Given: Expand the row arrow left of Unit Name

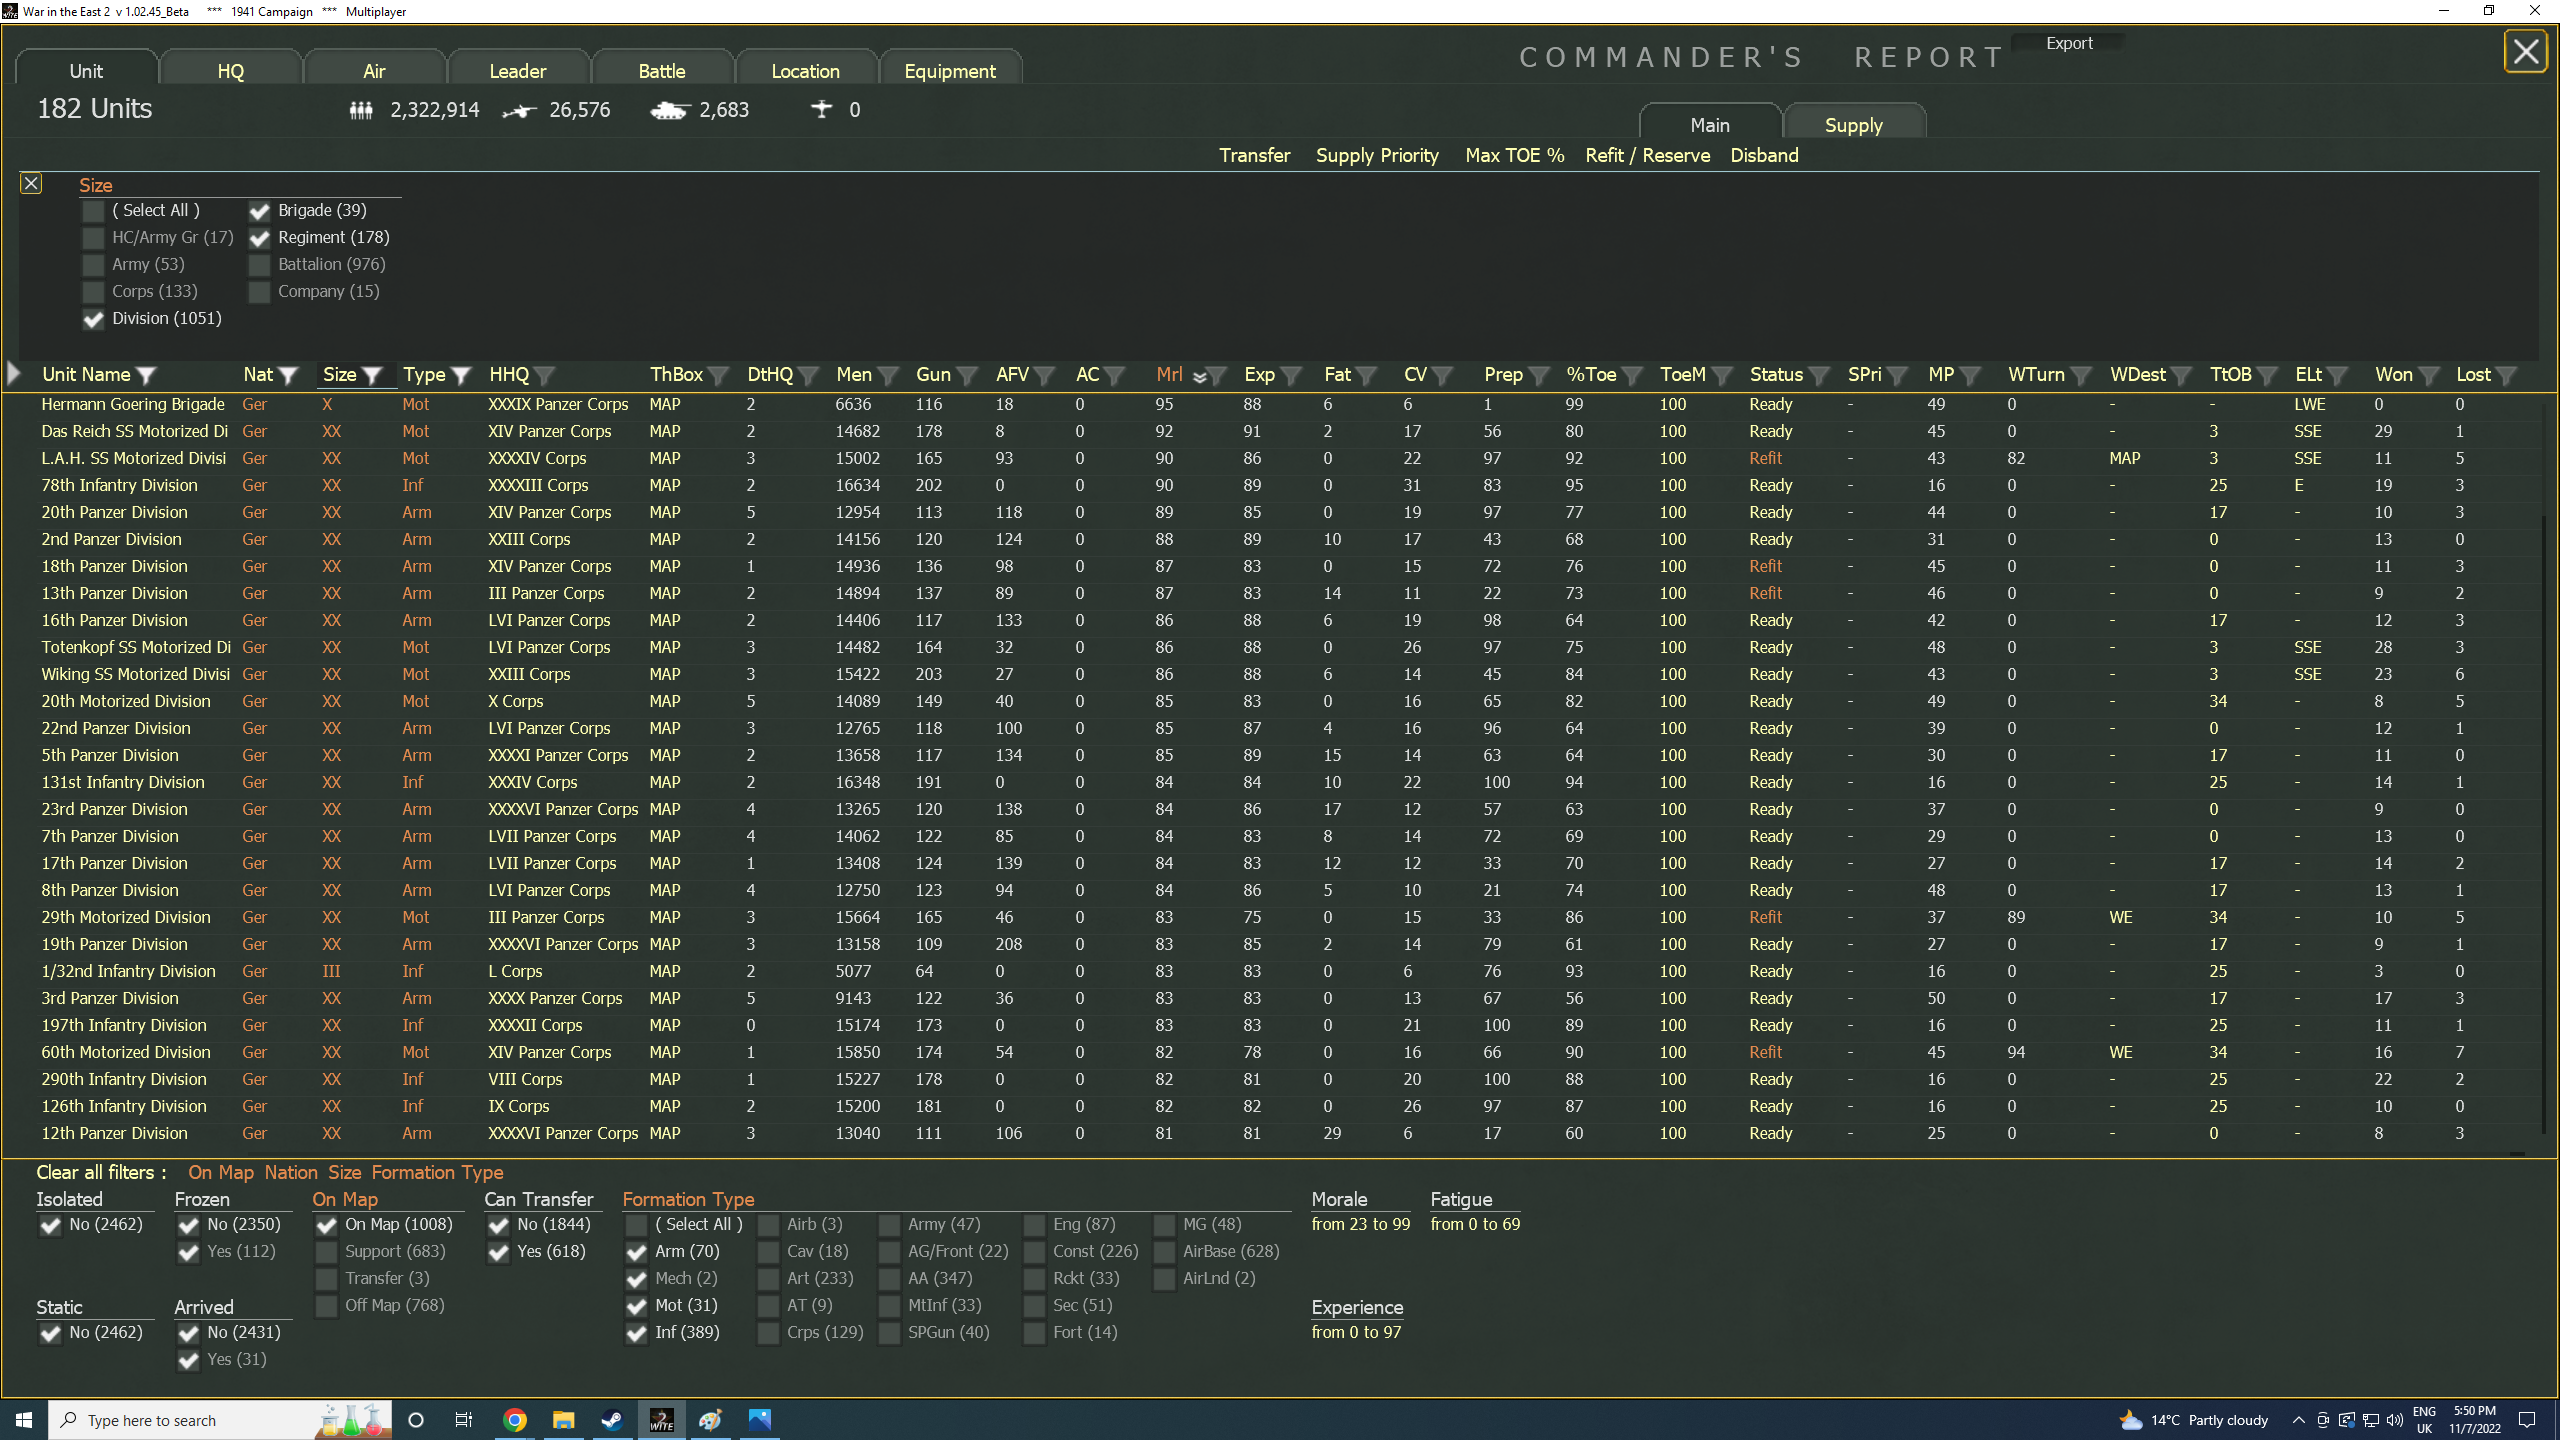Looking at the screenshot, I should tap(14, 374).
